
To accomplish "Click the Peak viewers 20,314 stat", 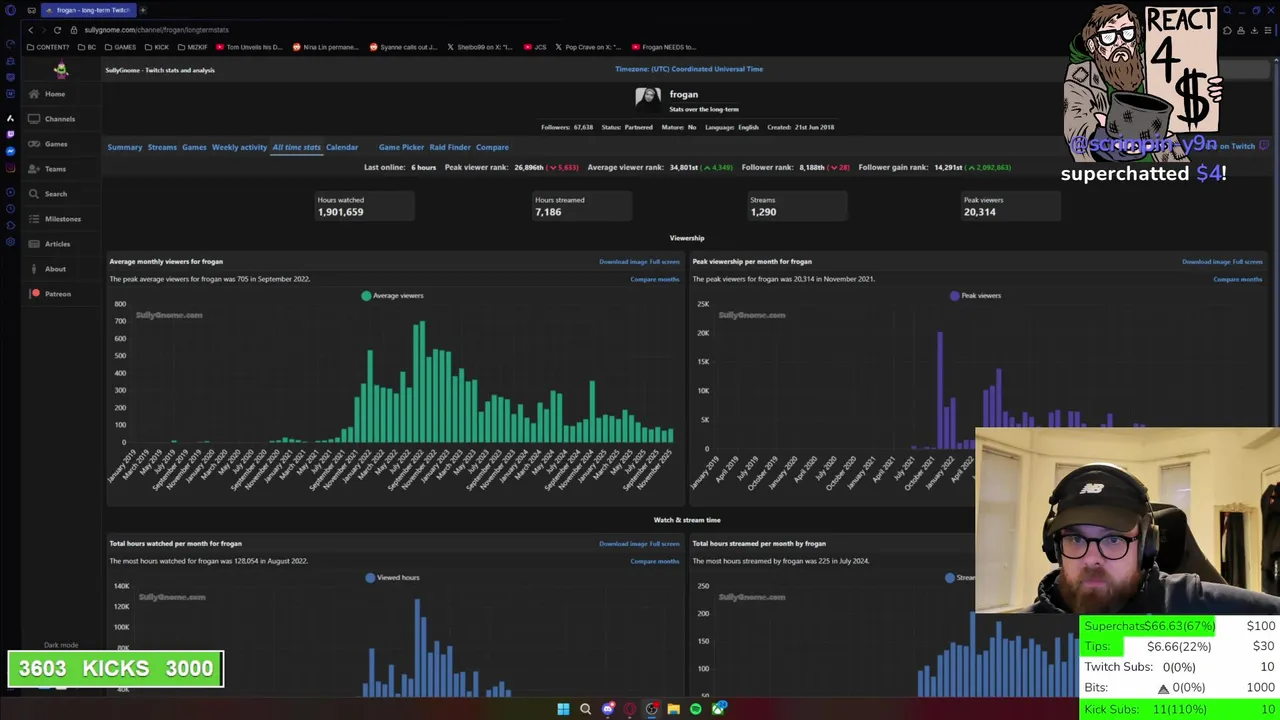I will (1011, 206).
